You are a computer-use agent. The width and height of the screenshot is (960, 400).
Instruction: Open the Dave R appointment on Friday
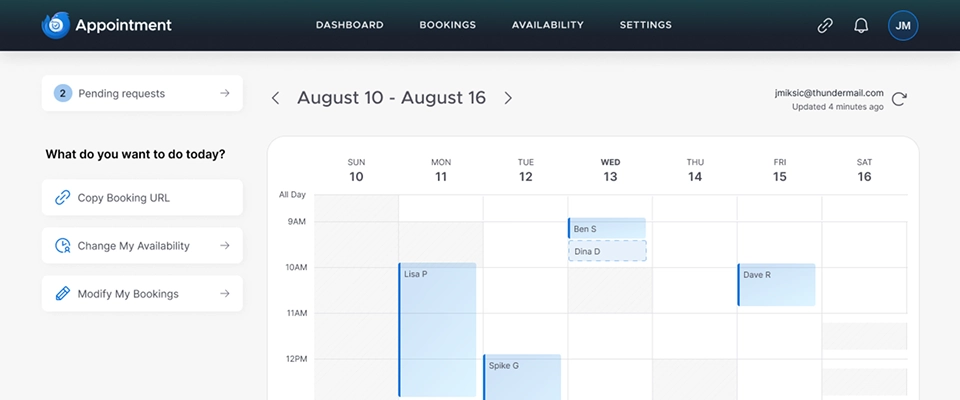pyautogui.click(x=777, y=285)
